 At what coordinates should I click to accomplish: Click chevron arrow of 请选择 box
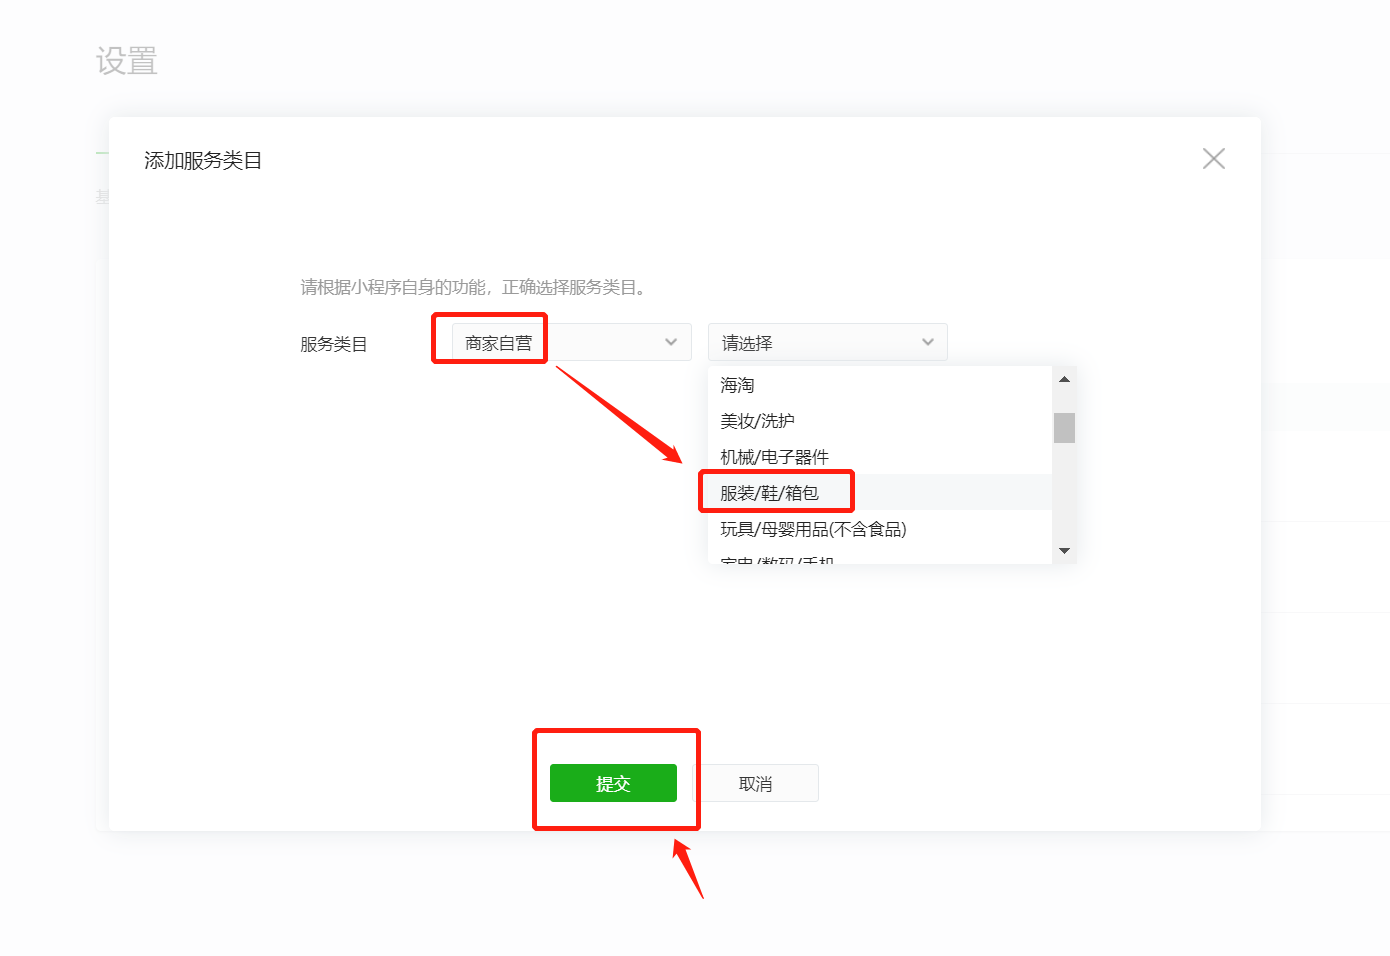[x=928, y=342]
